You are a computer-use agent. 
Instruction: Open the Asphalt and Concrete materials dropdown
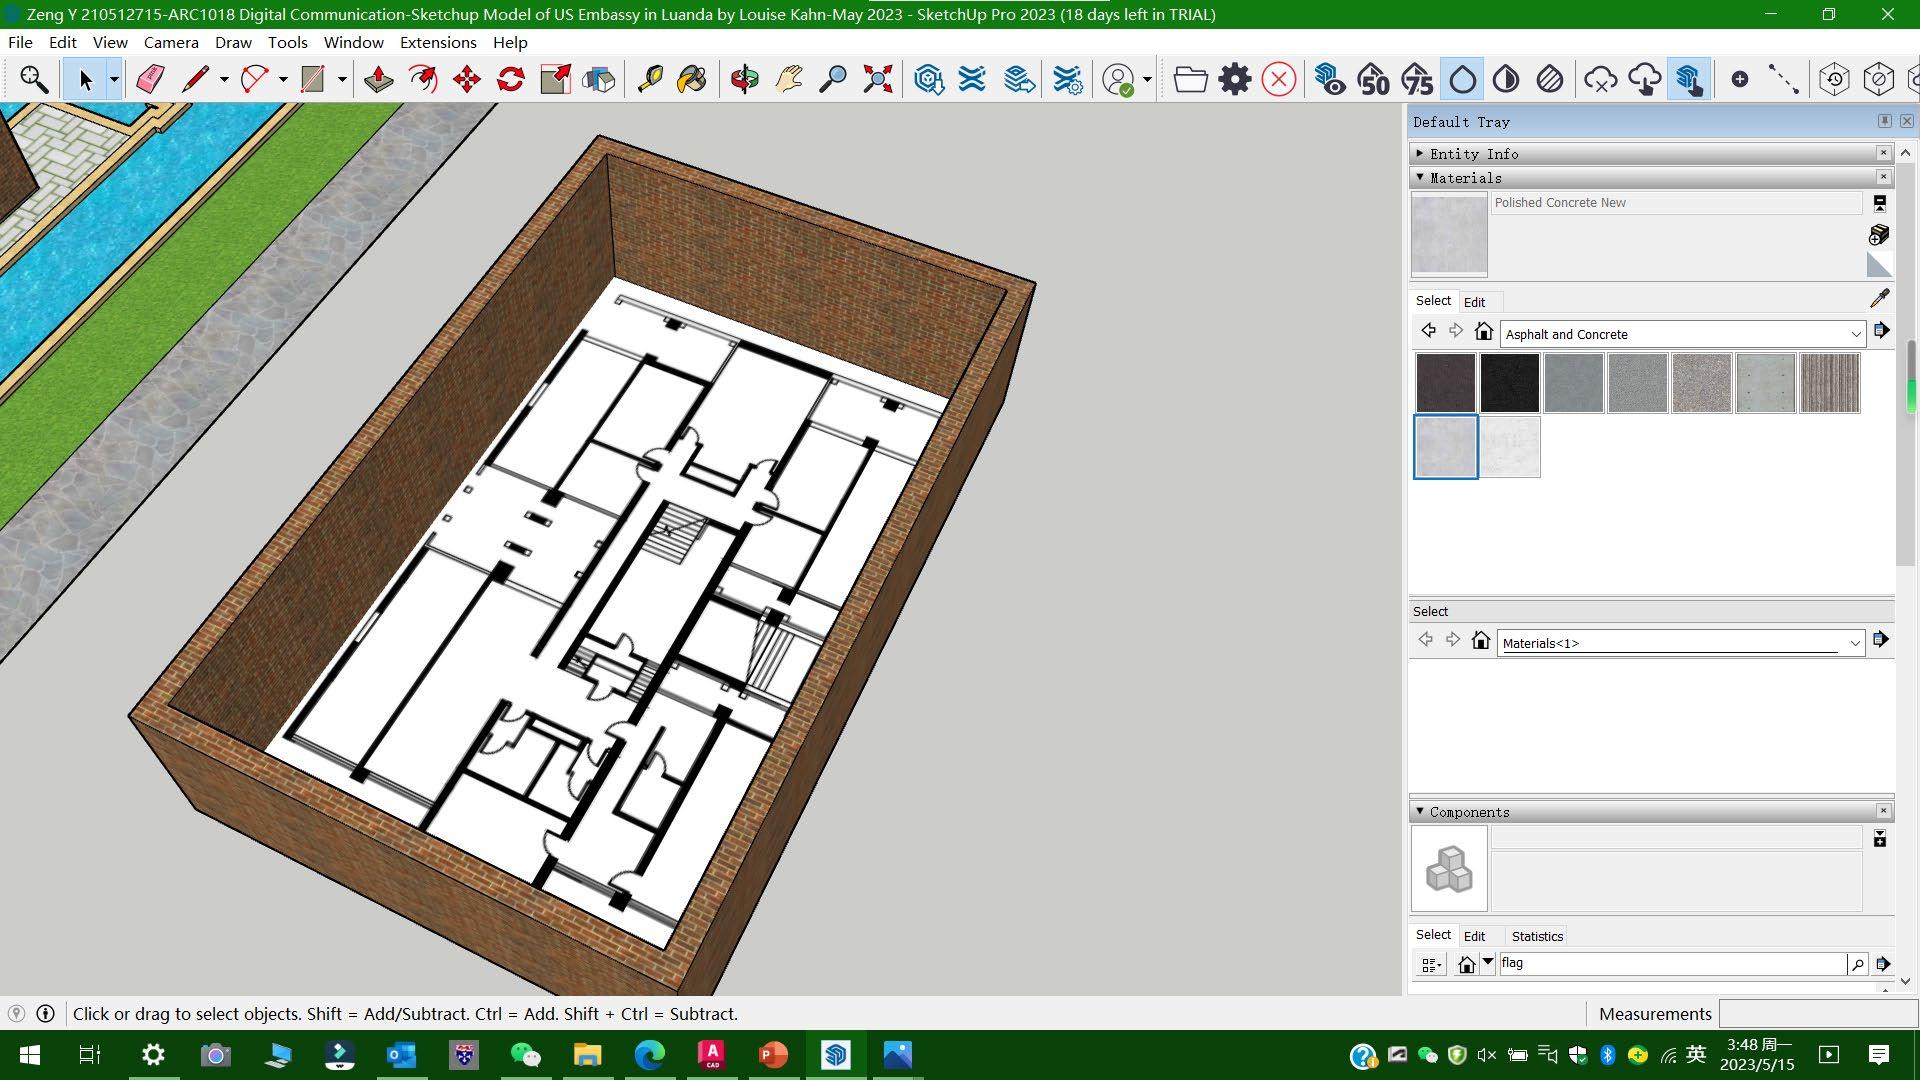point(1855,334)
